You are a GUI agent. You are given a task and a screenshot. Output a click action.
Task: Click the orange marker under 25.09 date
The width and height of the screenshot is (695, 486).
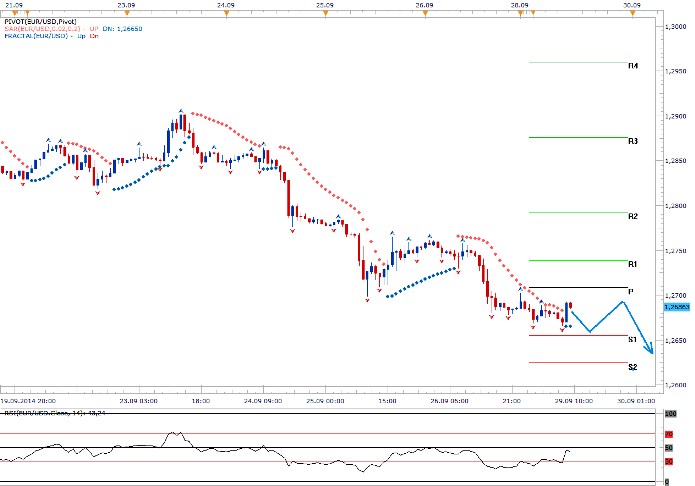[x=322, y=11]
